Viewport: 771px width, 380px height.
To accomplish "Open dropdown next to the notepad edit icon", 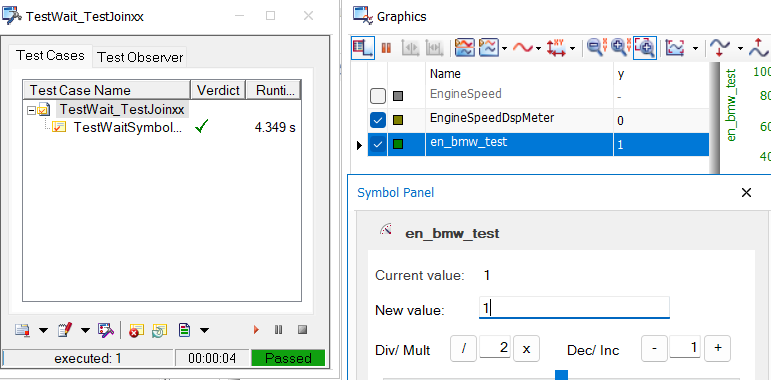I will (x=86, y=330).
